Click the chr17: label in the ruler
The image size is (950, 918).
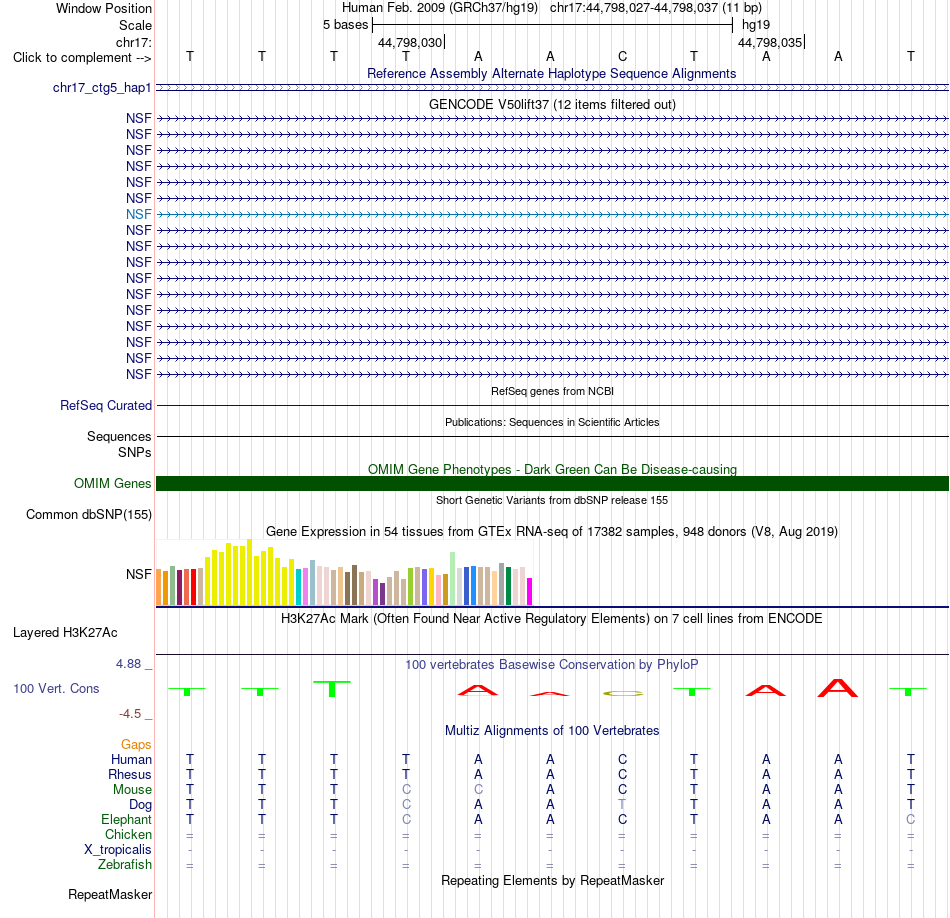[x=133, y=42]
